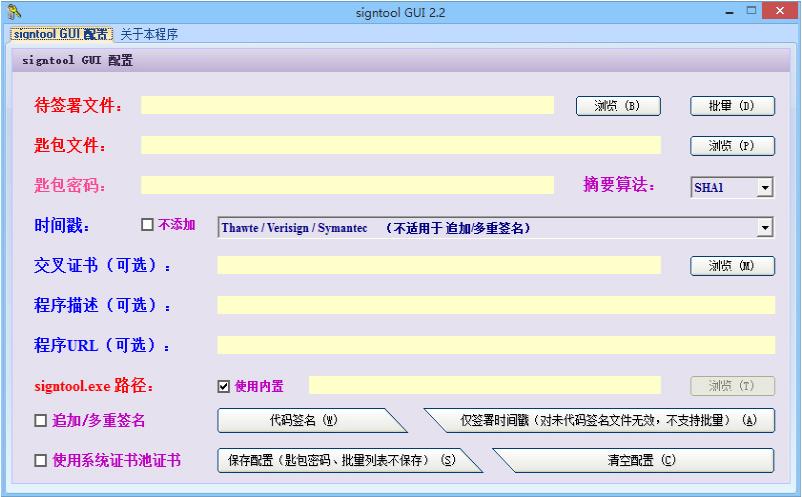This screenshot has width=802, height=497.
Task: Click the 匙包密码 password field
Action: [x=347, y=185]
